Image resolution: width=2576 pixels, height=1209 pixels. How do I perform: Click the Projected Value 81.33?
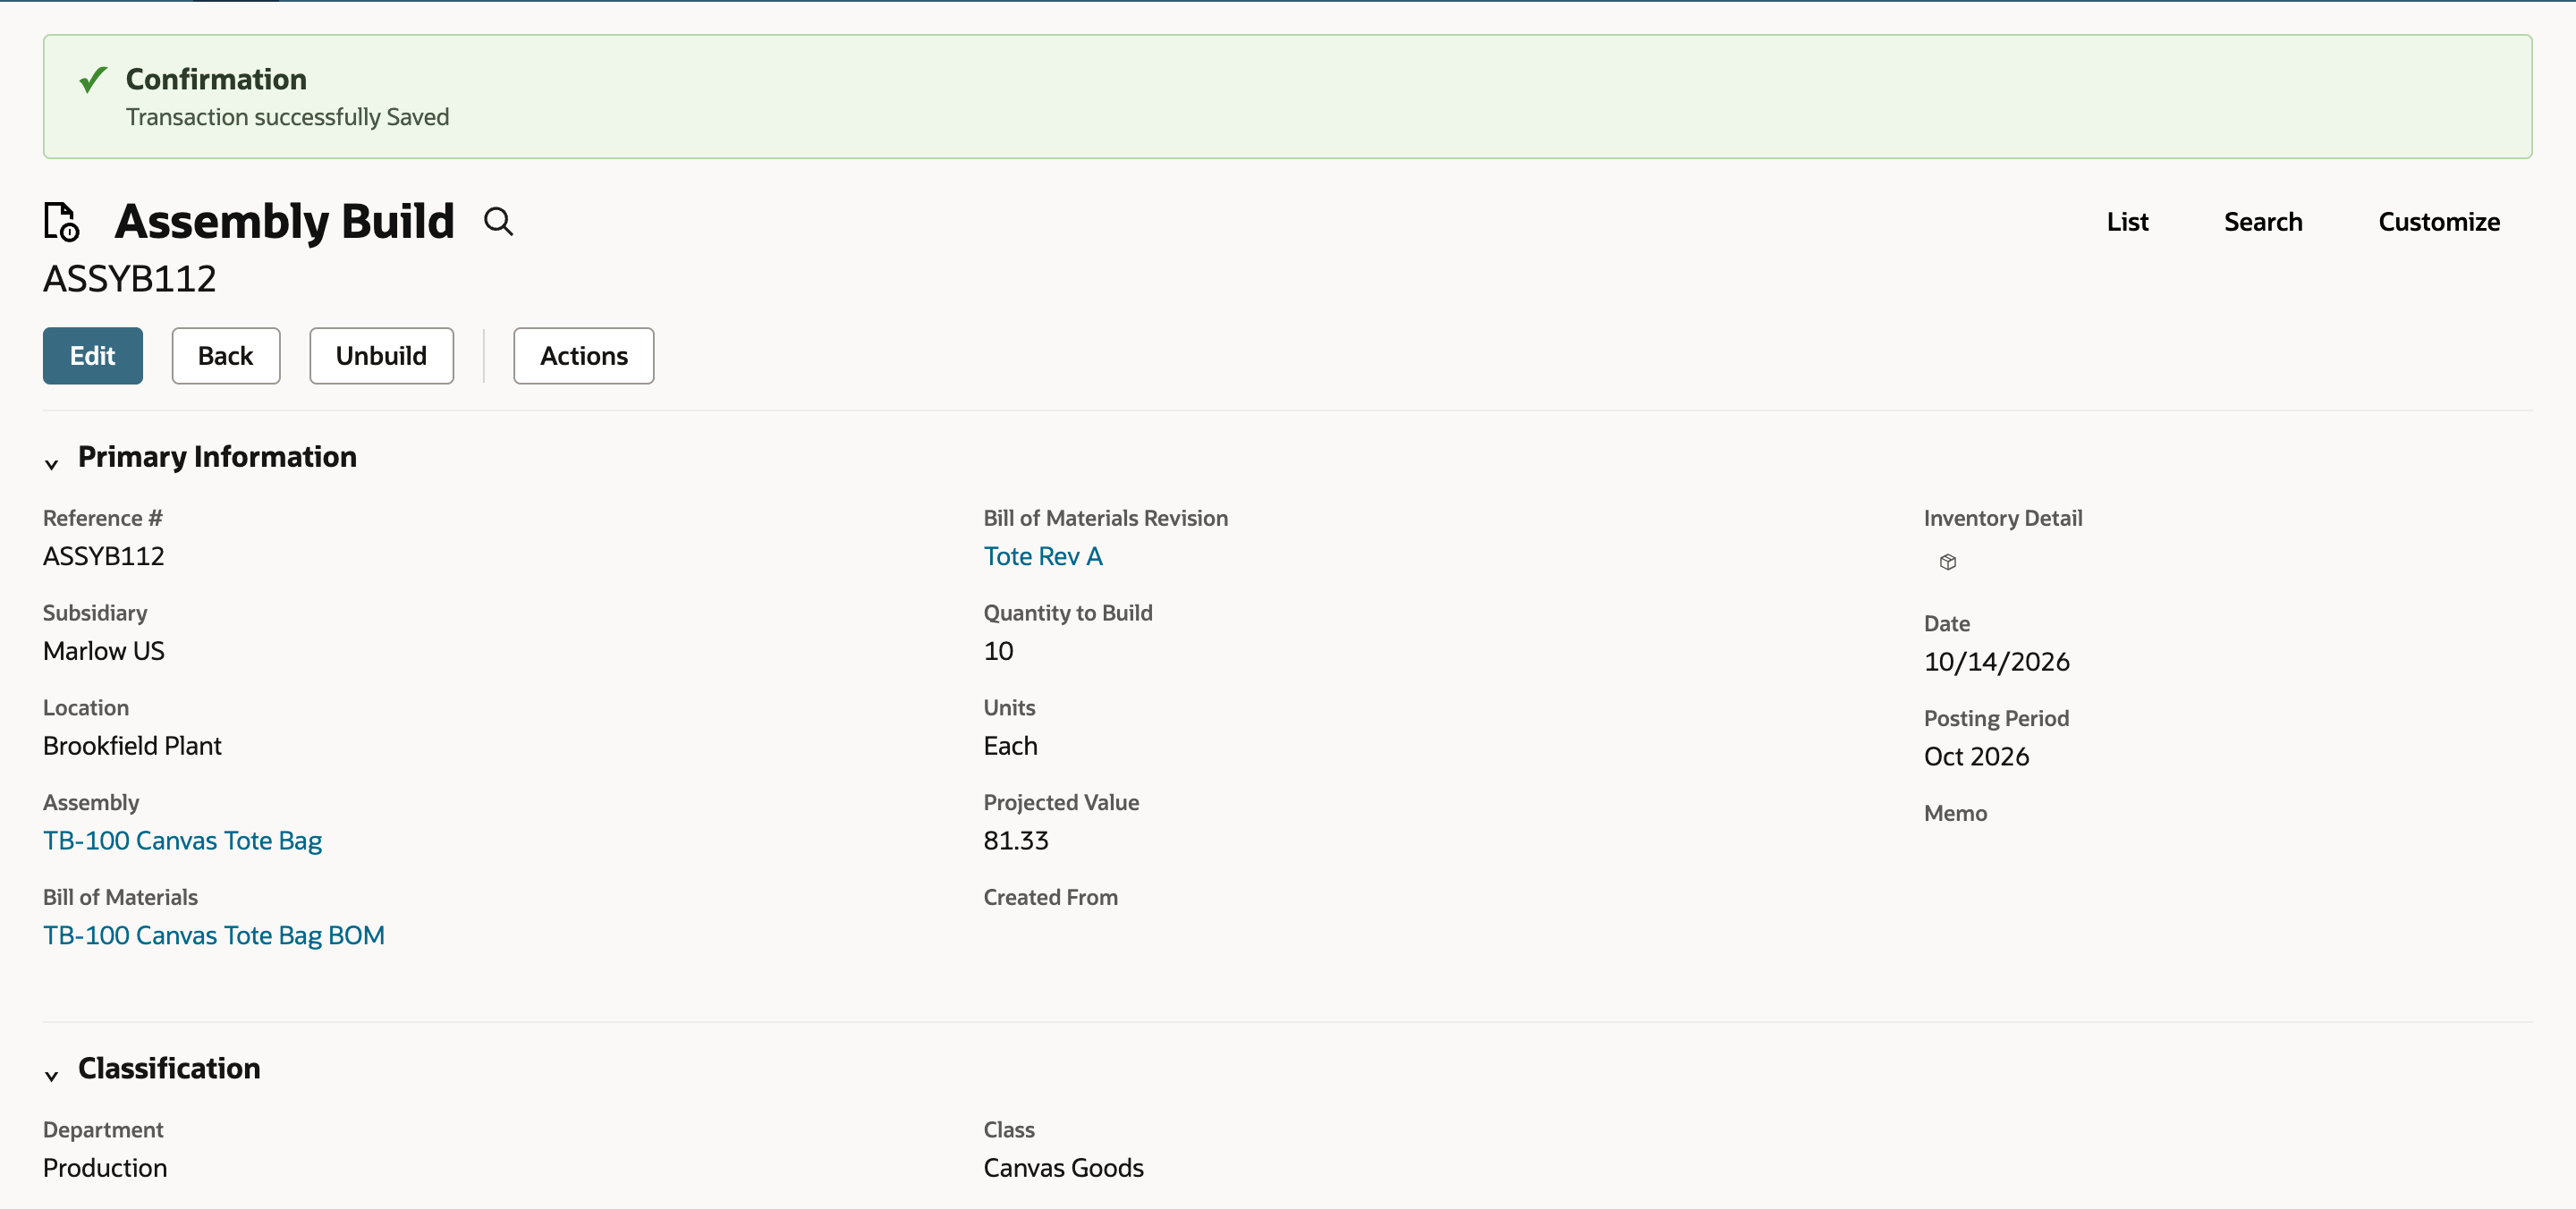click(1016, 841)
